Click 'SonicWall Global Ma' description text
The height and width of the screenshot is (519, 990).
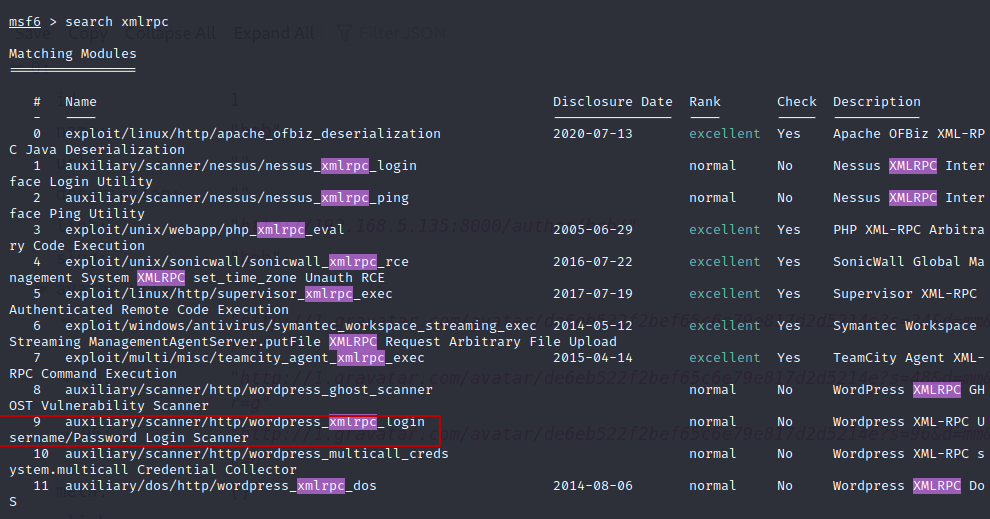(909, 261)
